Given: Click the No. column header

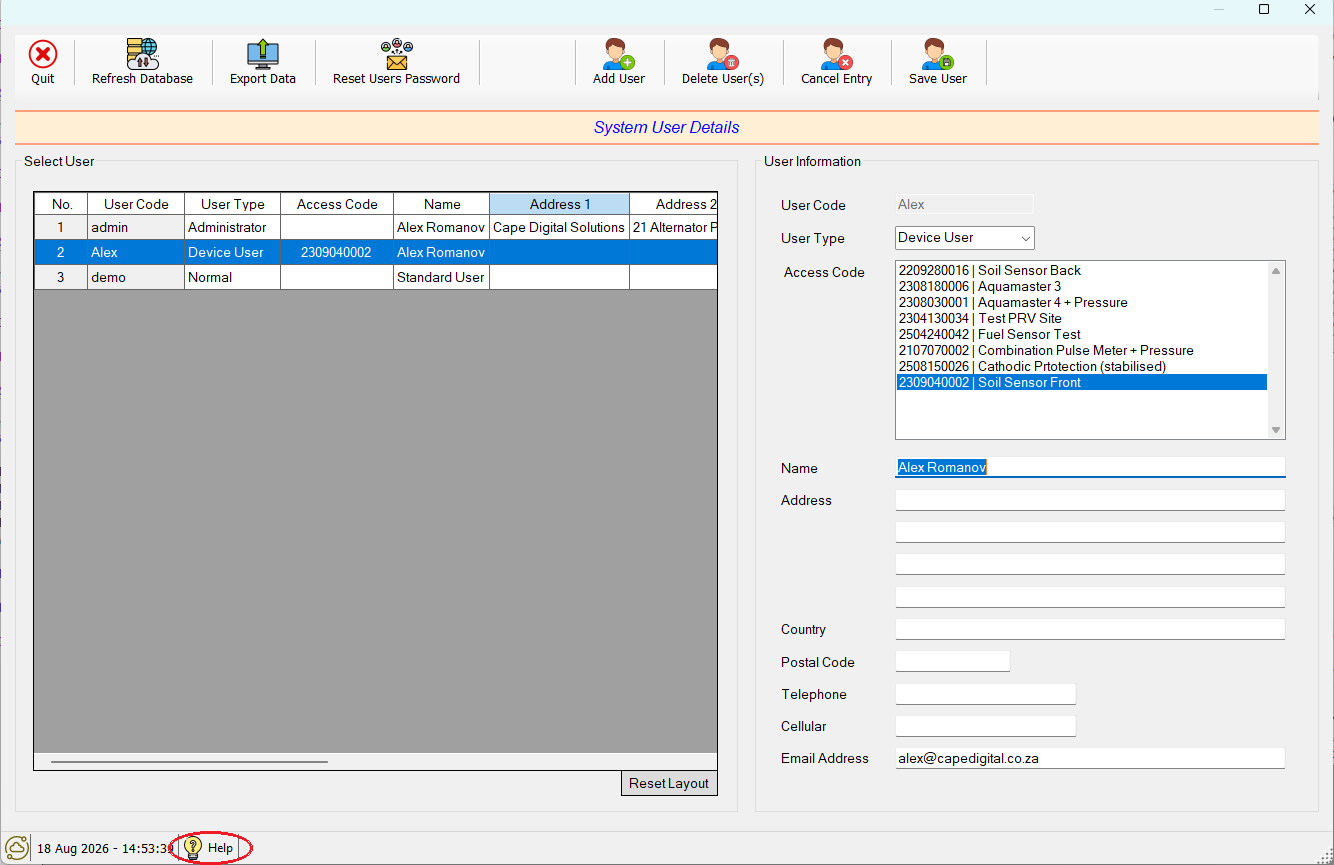Looking at the screenshot, I should point(62,204).
